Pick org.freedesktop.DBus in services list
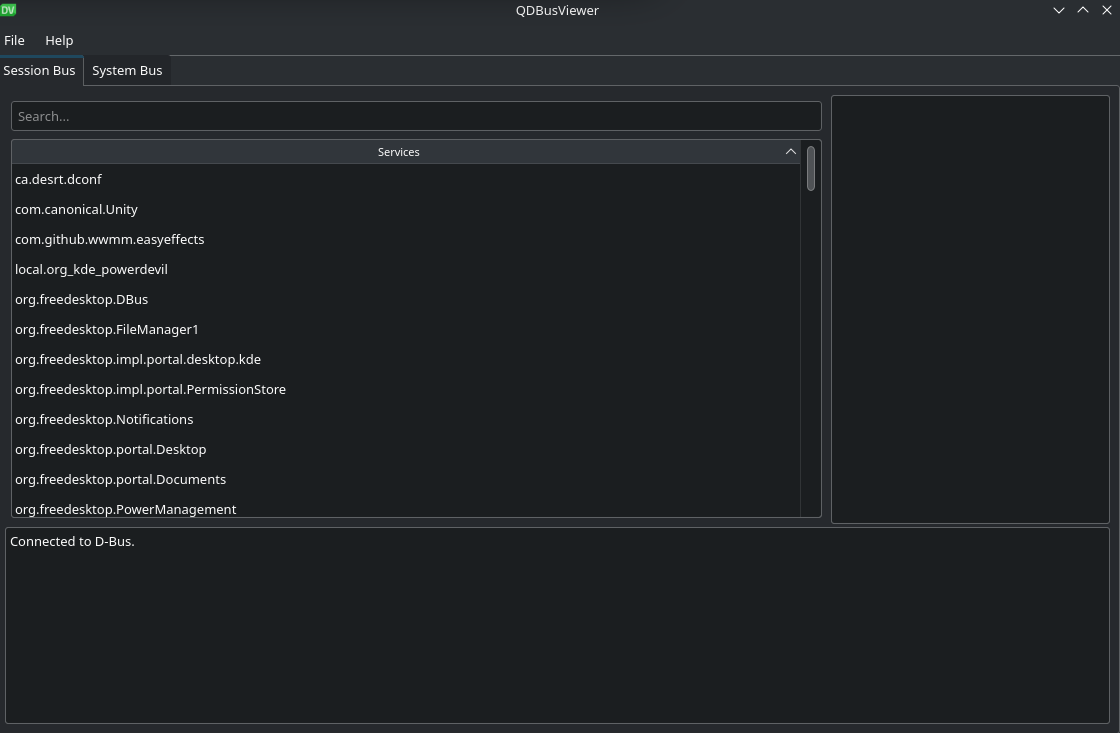Image resolution: width=1120 pixels, height=733 pixels. [x=81, y=300]
